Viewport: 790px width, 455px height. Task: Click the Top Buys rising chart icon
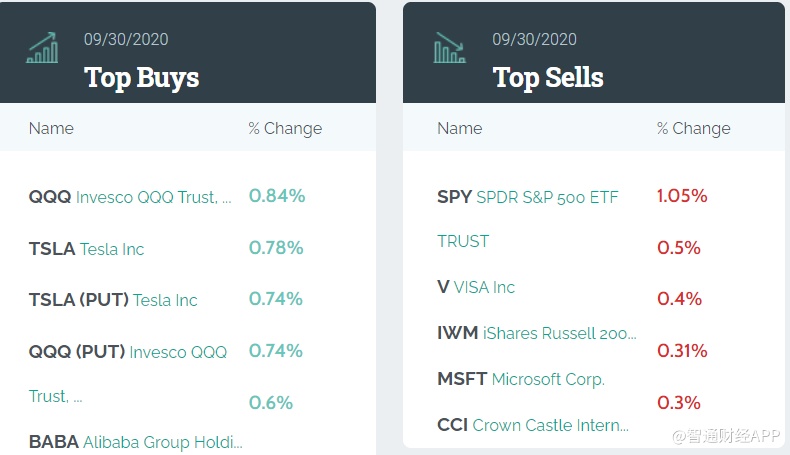42,47
